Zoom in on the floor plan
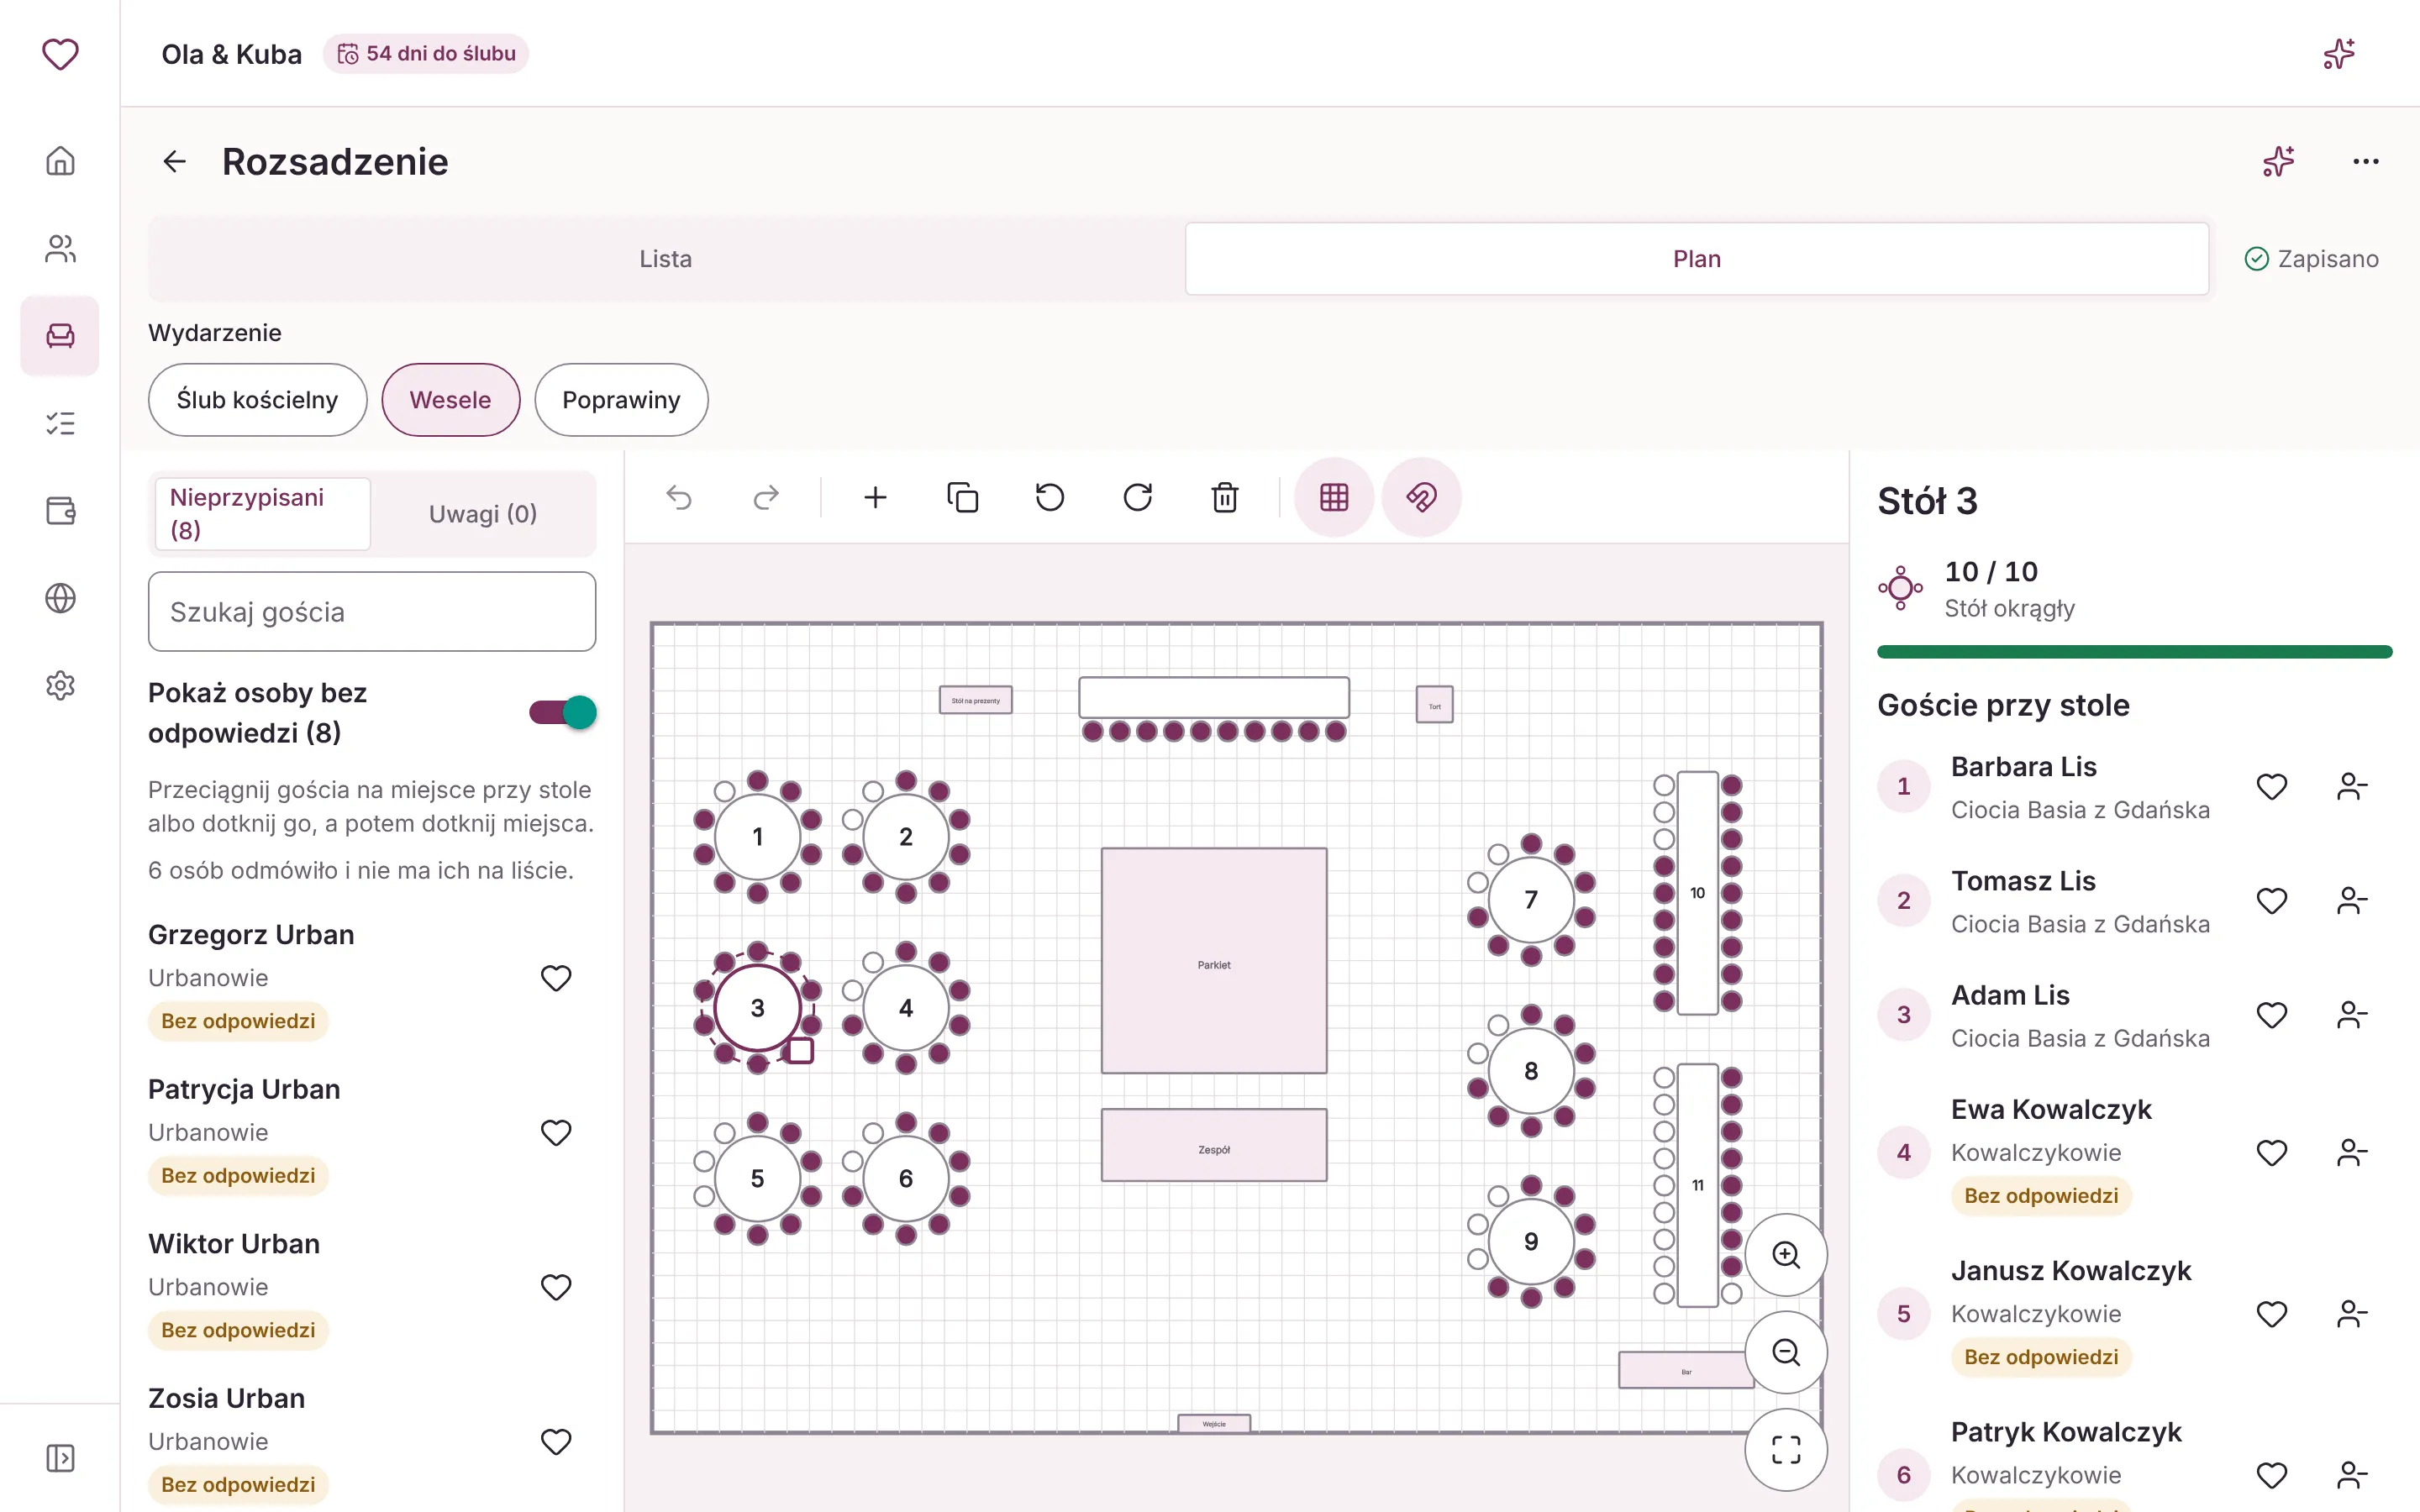2420x1512 pixels. click(x=1786, y=1255)
